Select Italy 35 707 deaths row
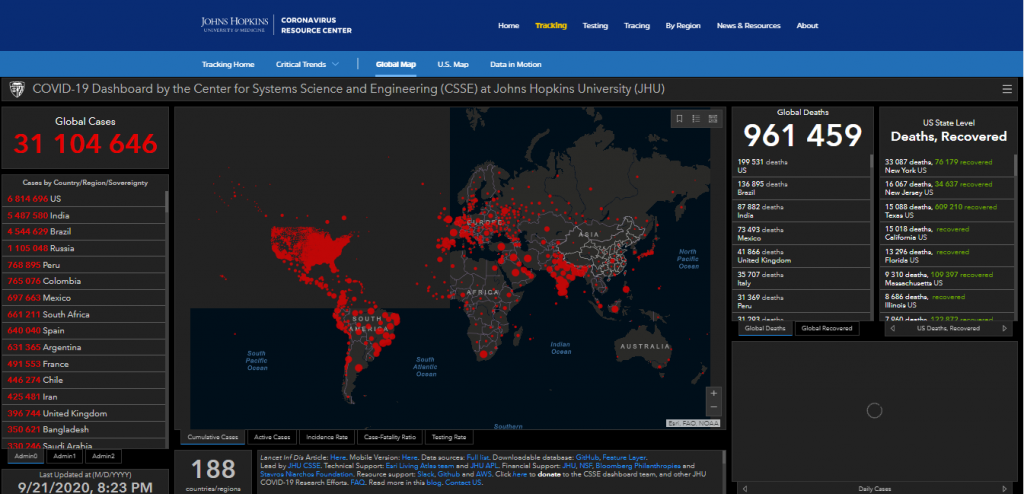The height and width of the screenshot is (494, 1024). point(801,278)
